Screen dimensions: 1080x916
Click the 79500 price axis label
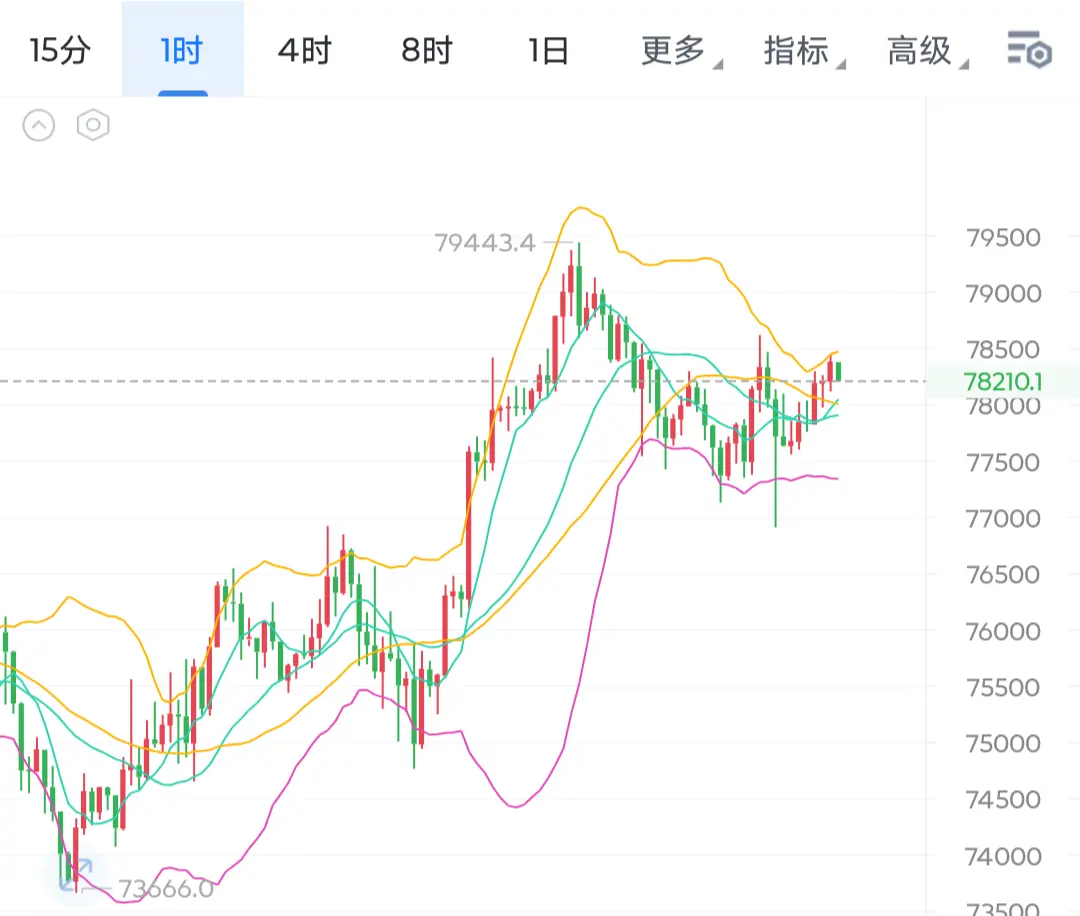coord(1003,238)
